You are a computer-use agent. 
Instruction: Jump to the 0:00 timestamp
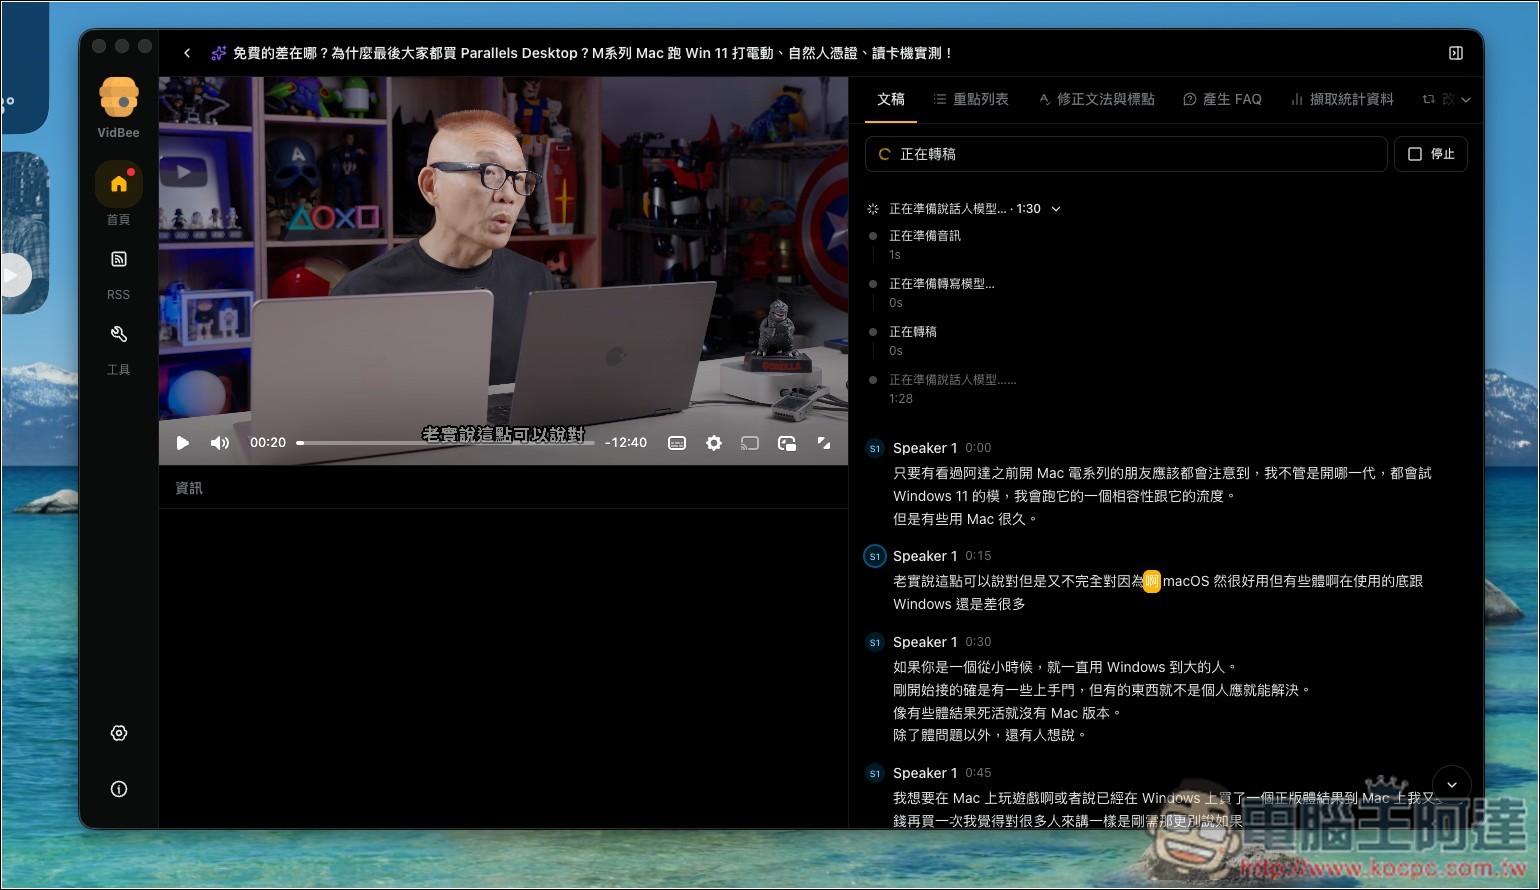[978, 448]
